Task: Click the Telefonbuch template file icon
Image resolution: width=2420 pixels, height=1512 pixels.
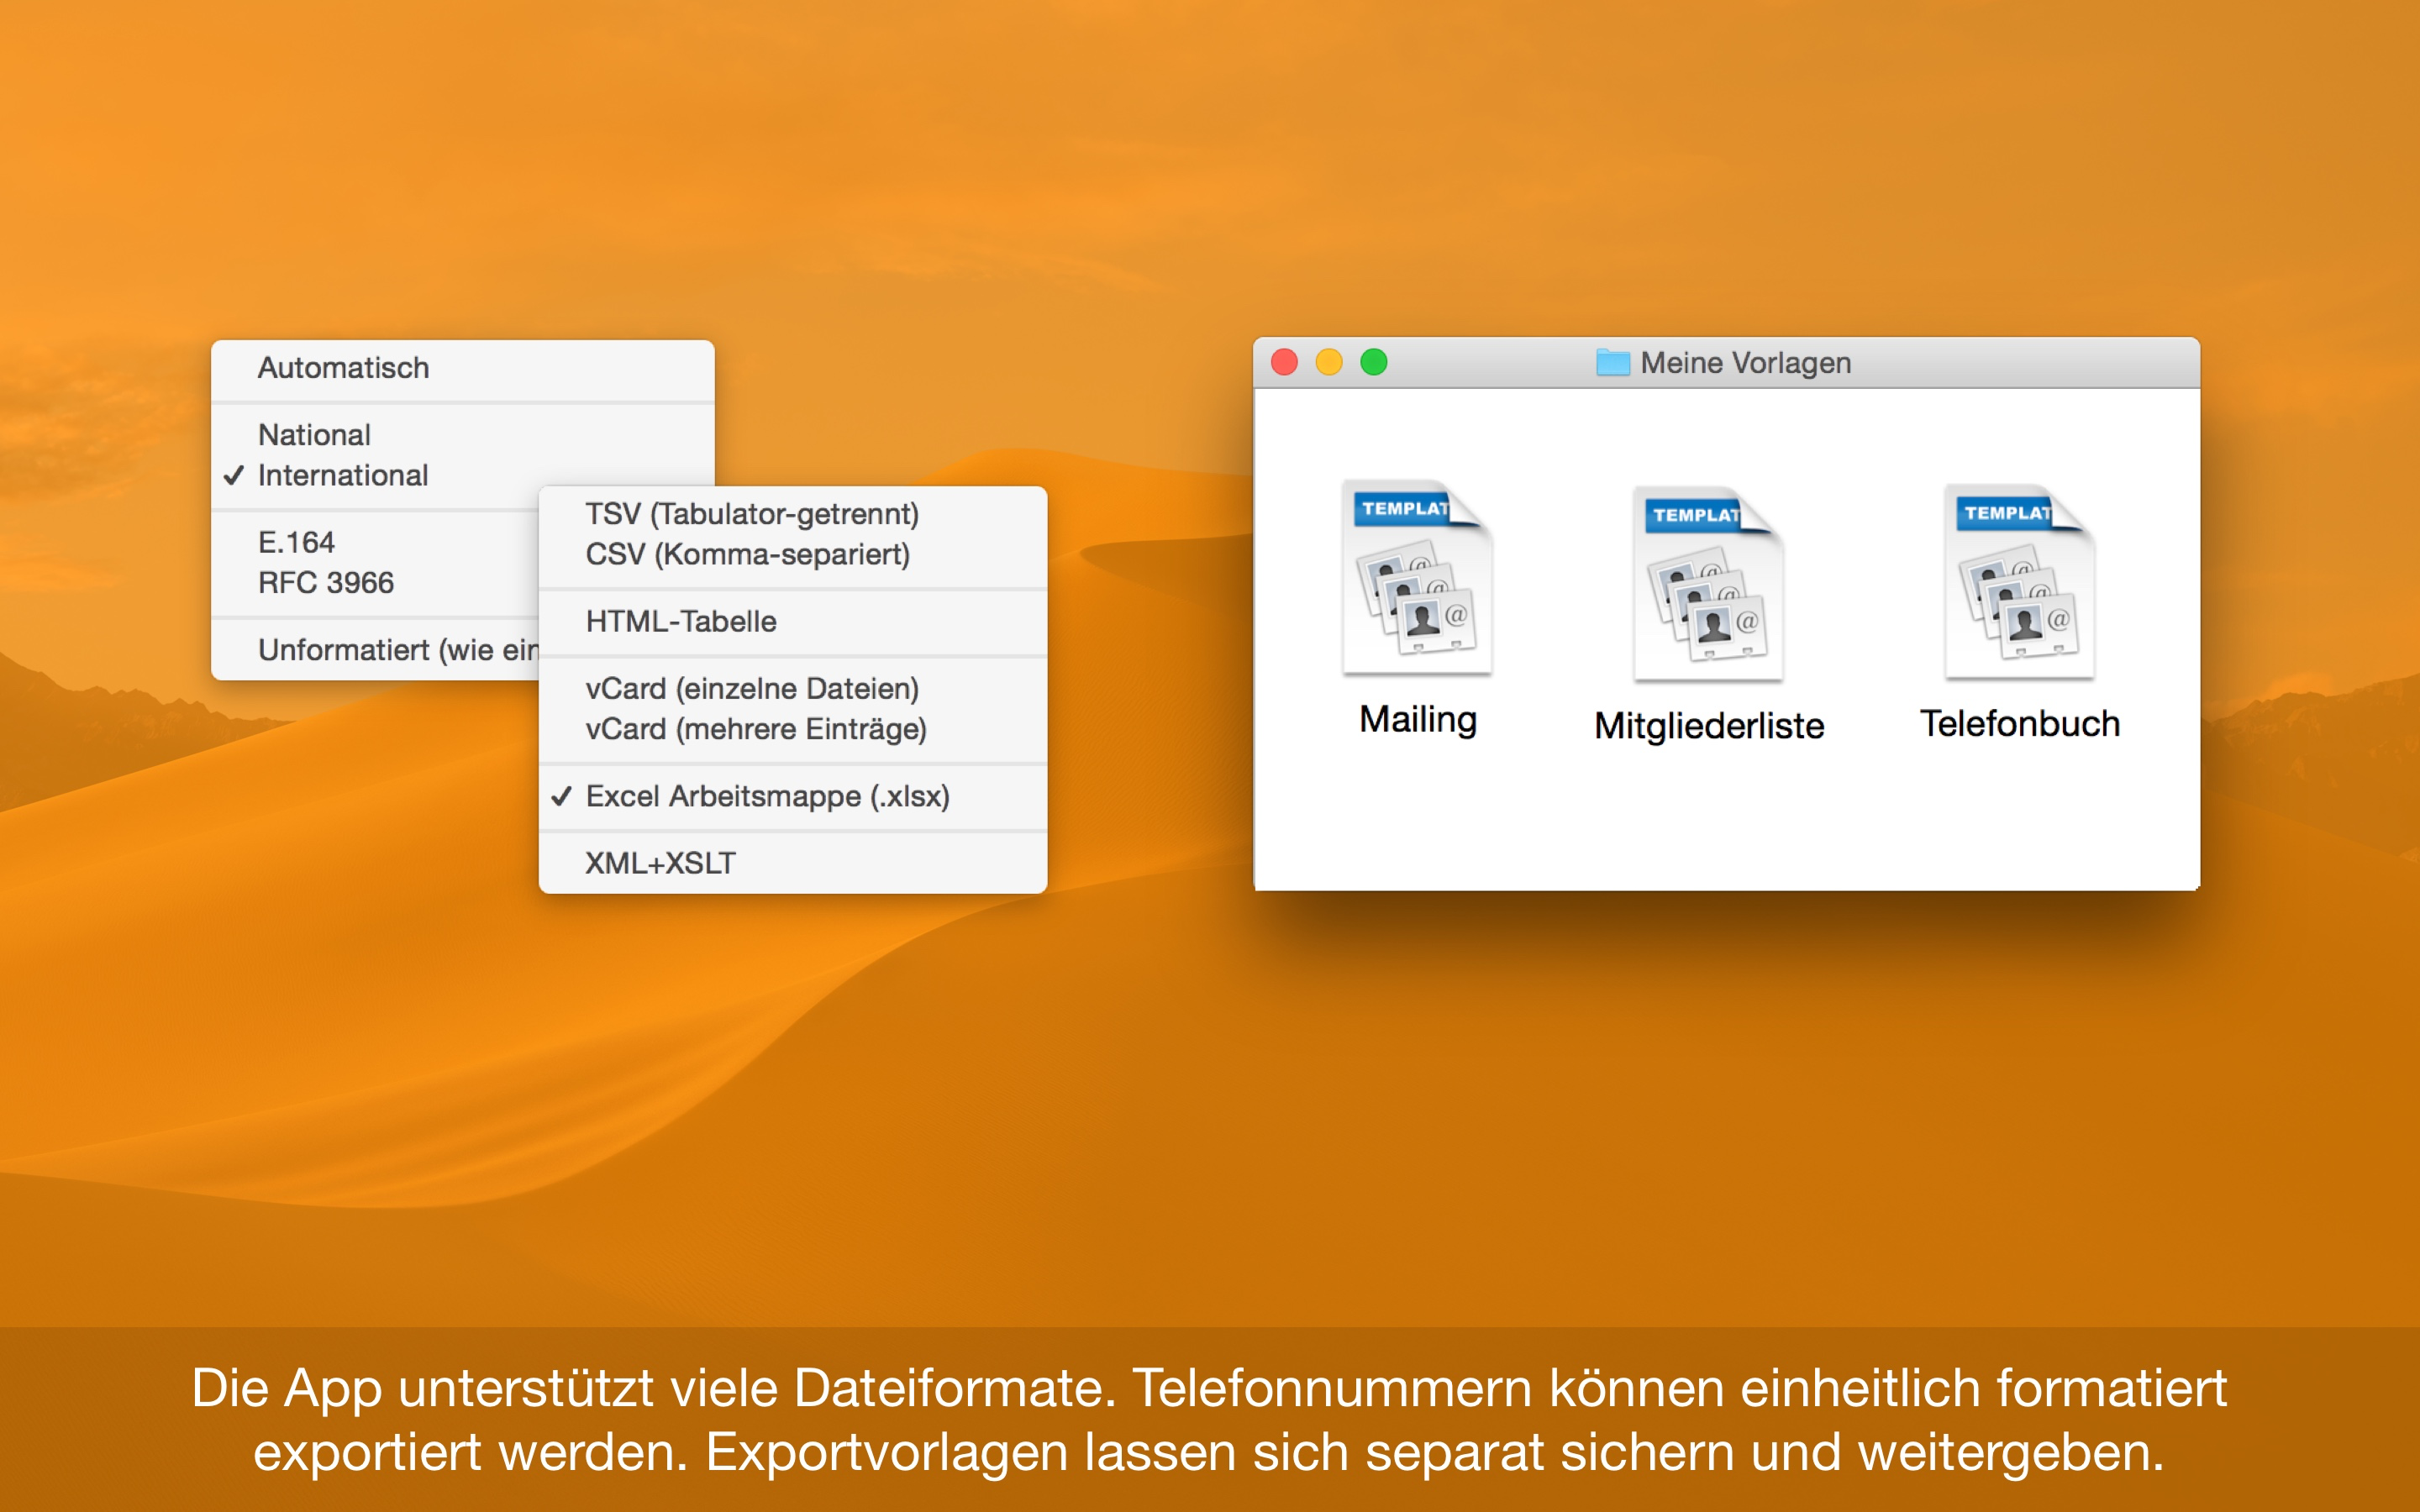Action: point(2019,584)
